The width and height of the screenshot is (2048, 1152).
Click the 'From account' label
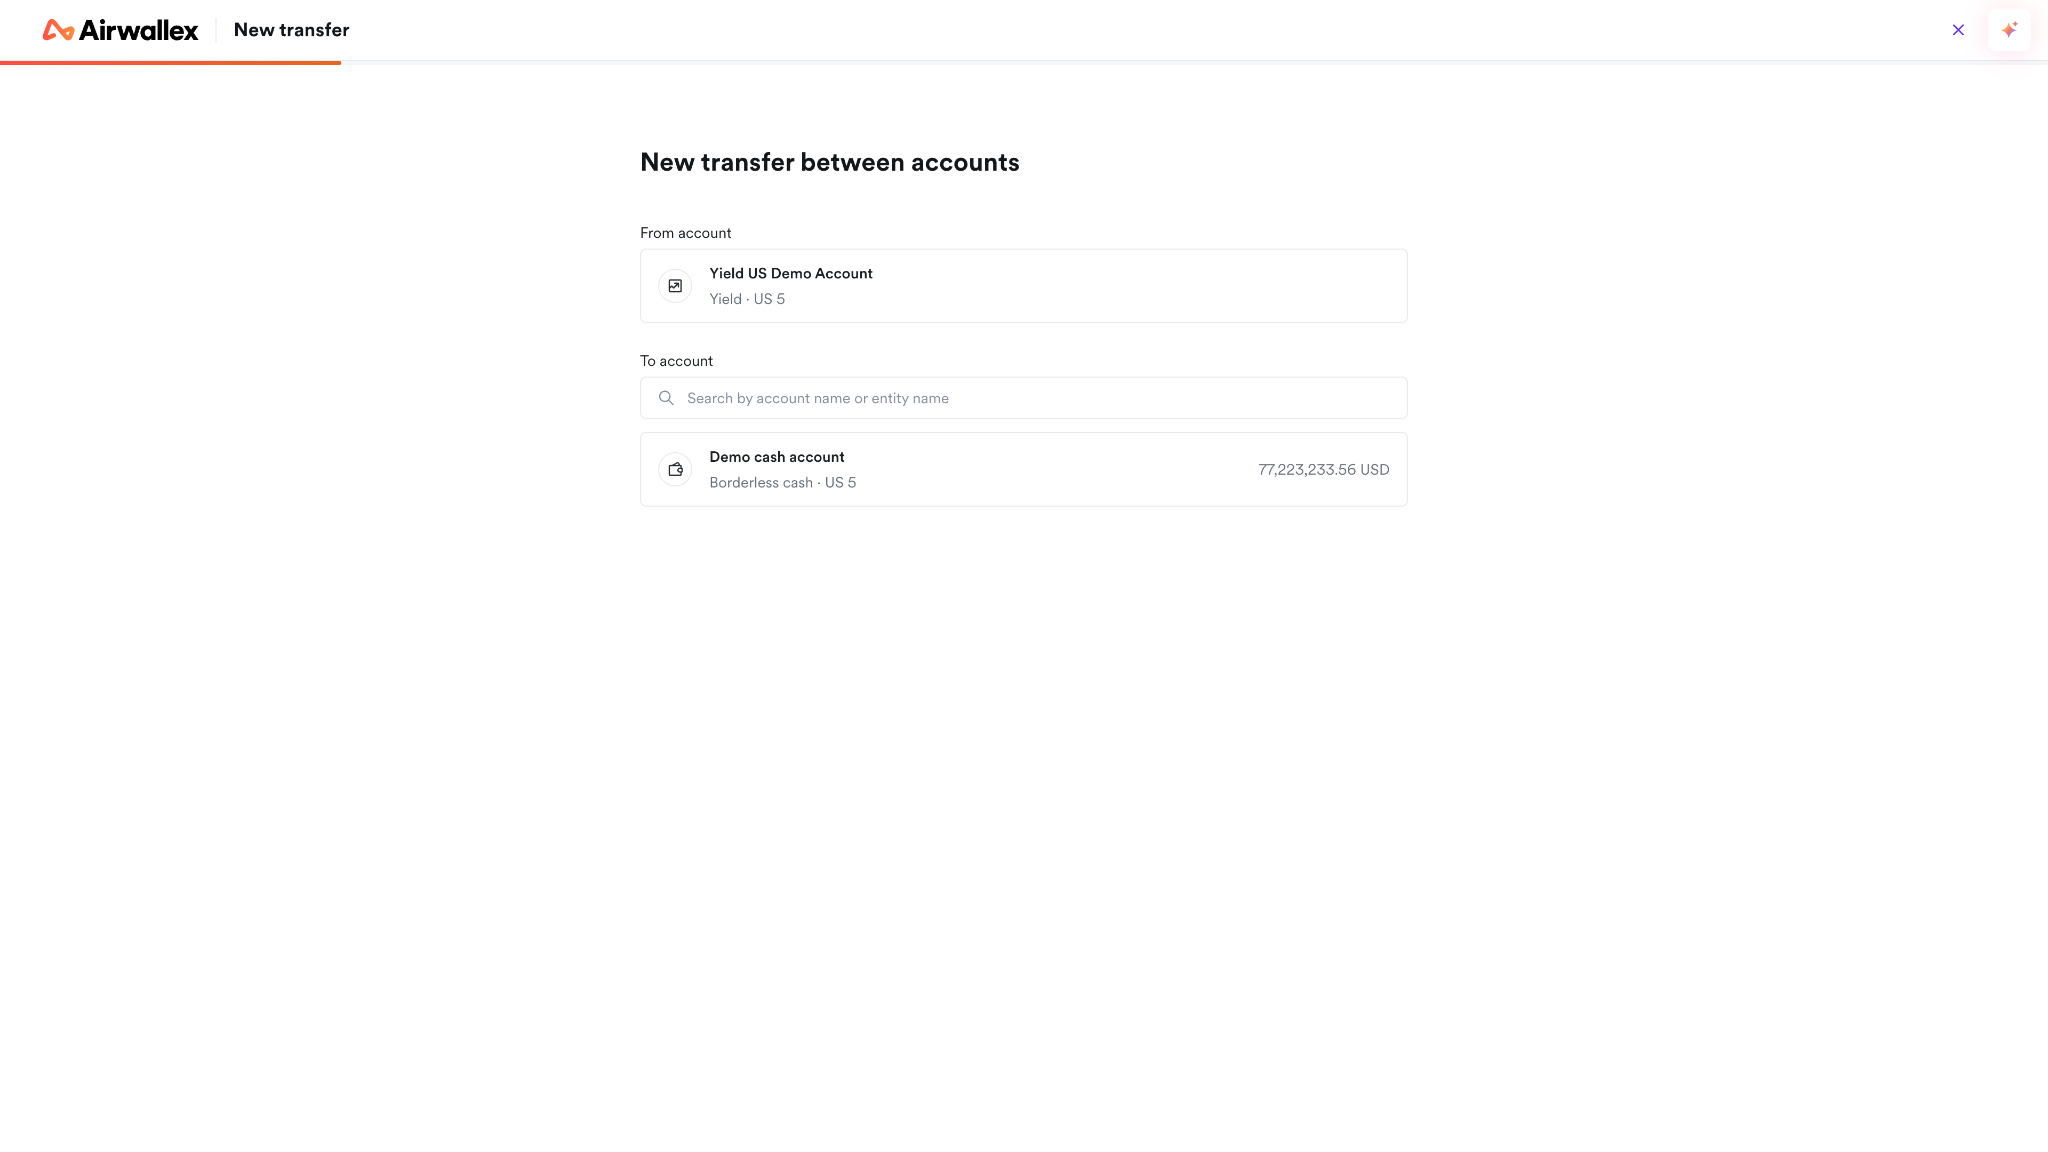coord(685,233)
